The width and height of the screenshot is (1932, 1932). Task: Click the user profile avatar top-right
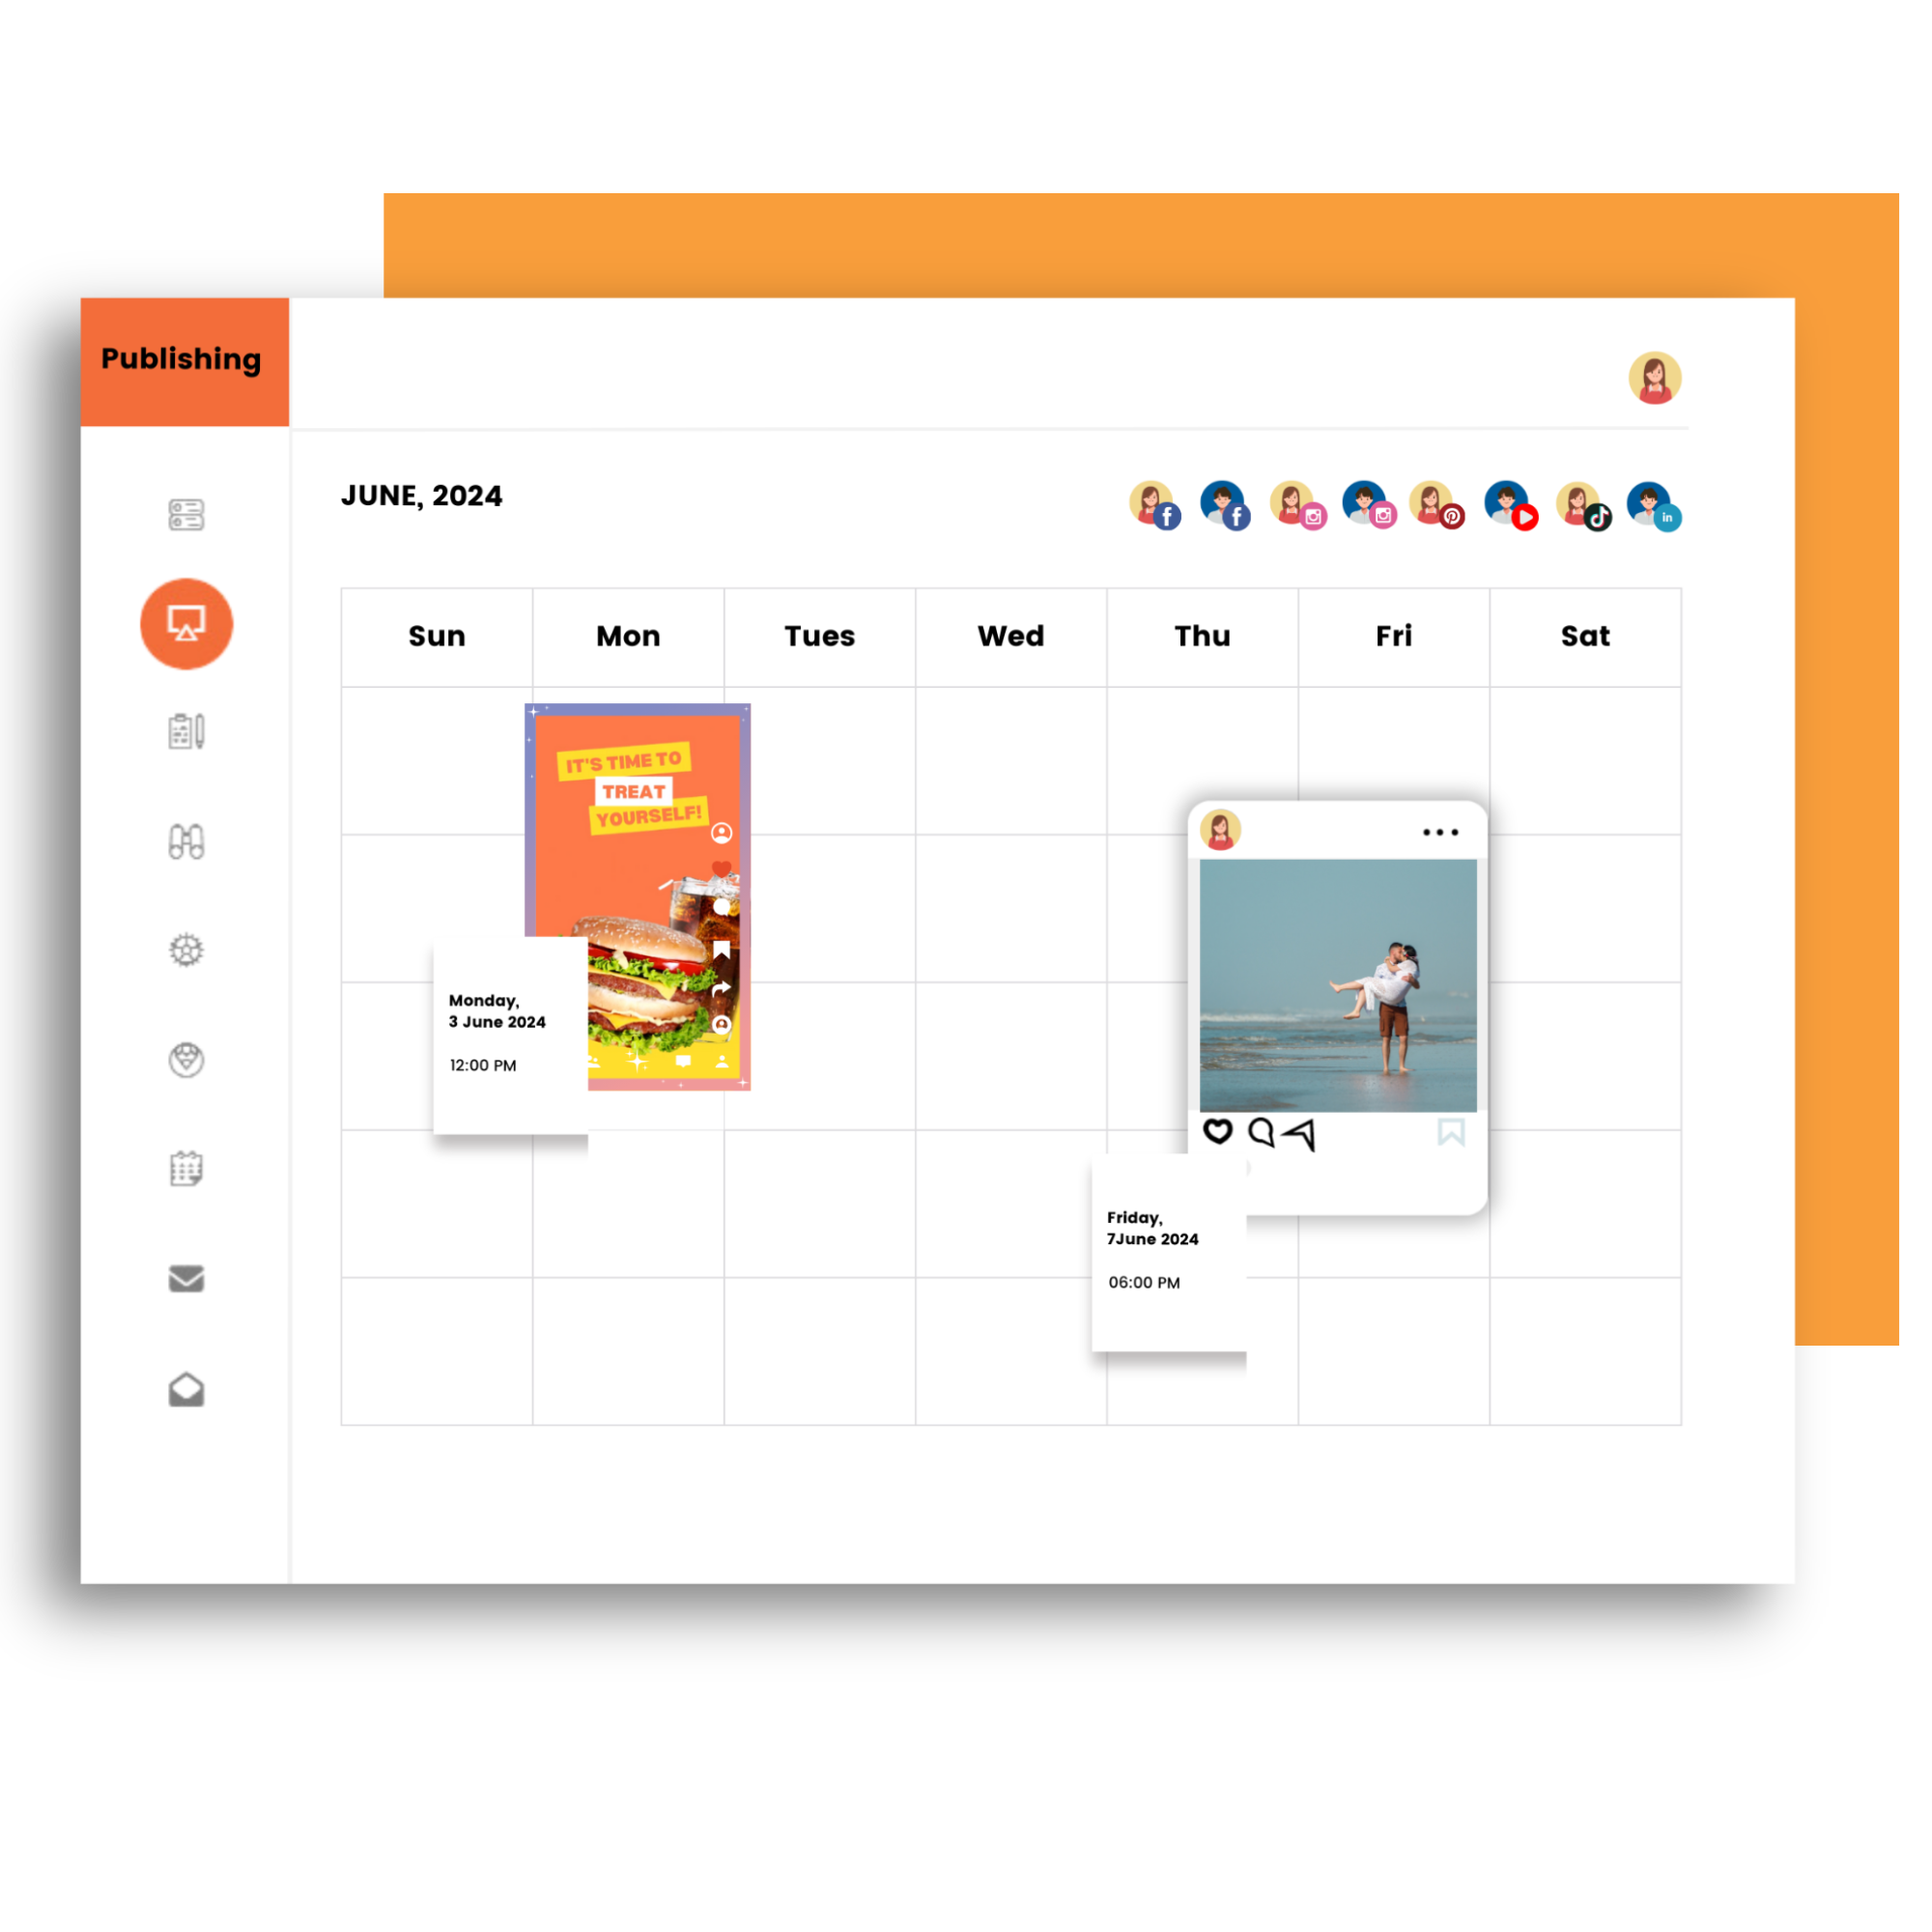[x=1654, y=377]
